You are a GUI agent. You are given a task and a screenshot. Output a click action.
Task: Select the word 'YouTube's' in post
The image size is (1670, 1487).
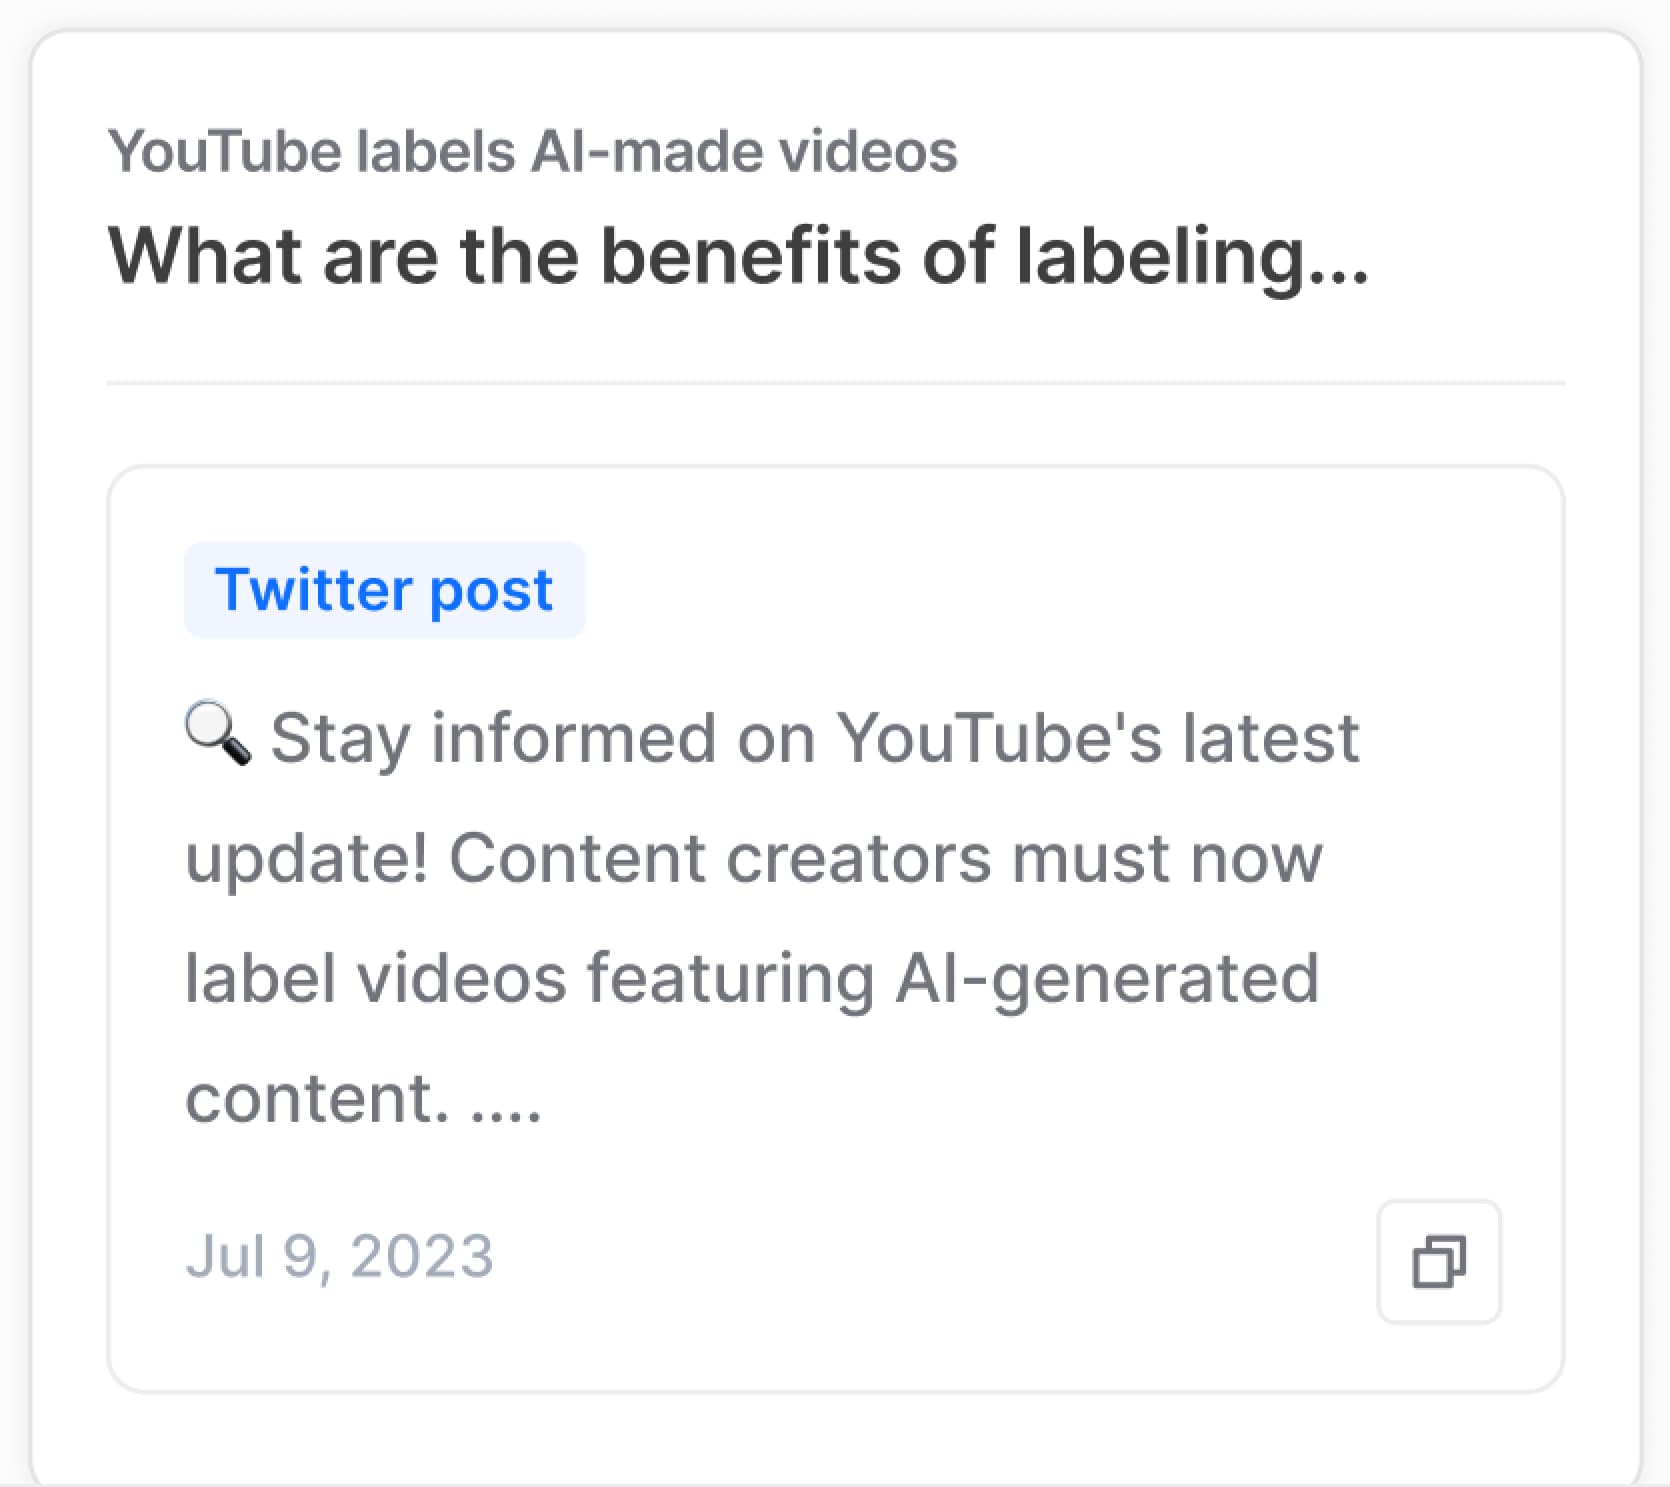pos(999,738)
